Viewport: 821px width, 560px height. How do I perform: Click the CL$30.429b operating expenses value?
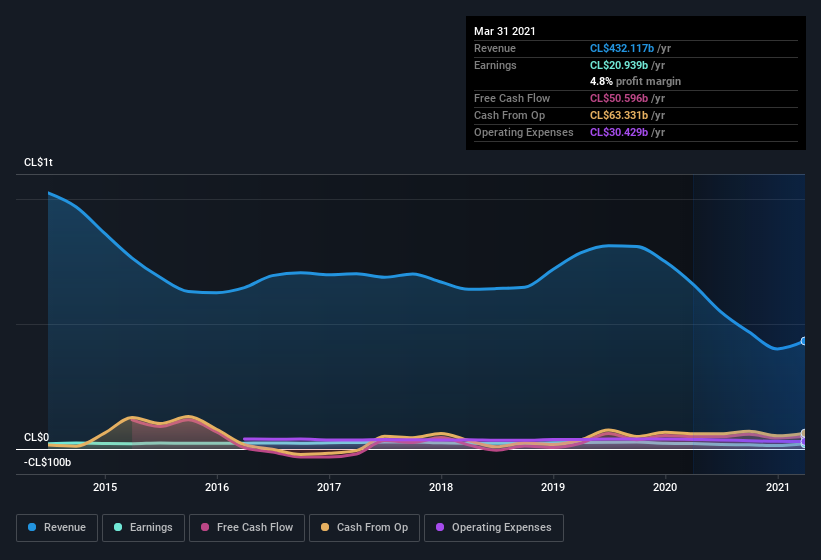pyautogui.click(x=619, y=132)
